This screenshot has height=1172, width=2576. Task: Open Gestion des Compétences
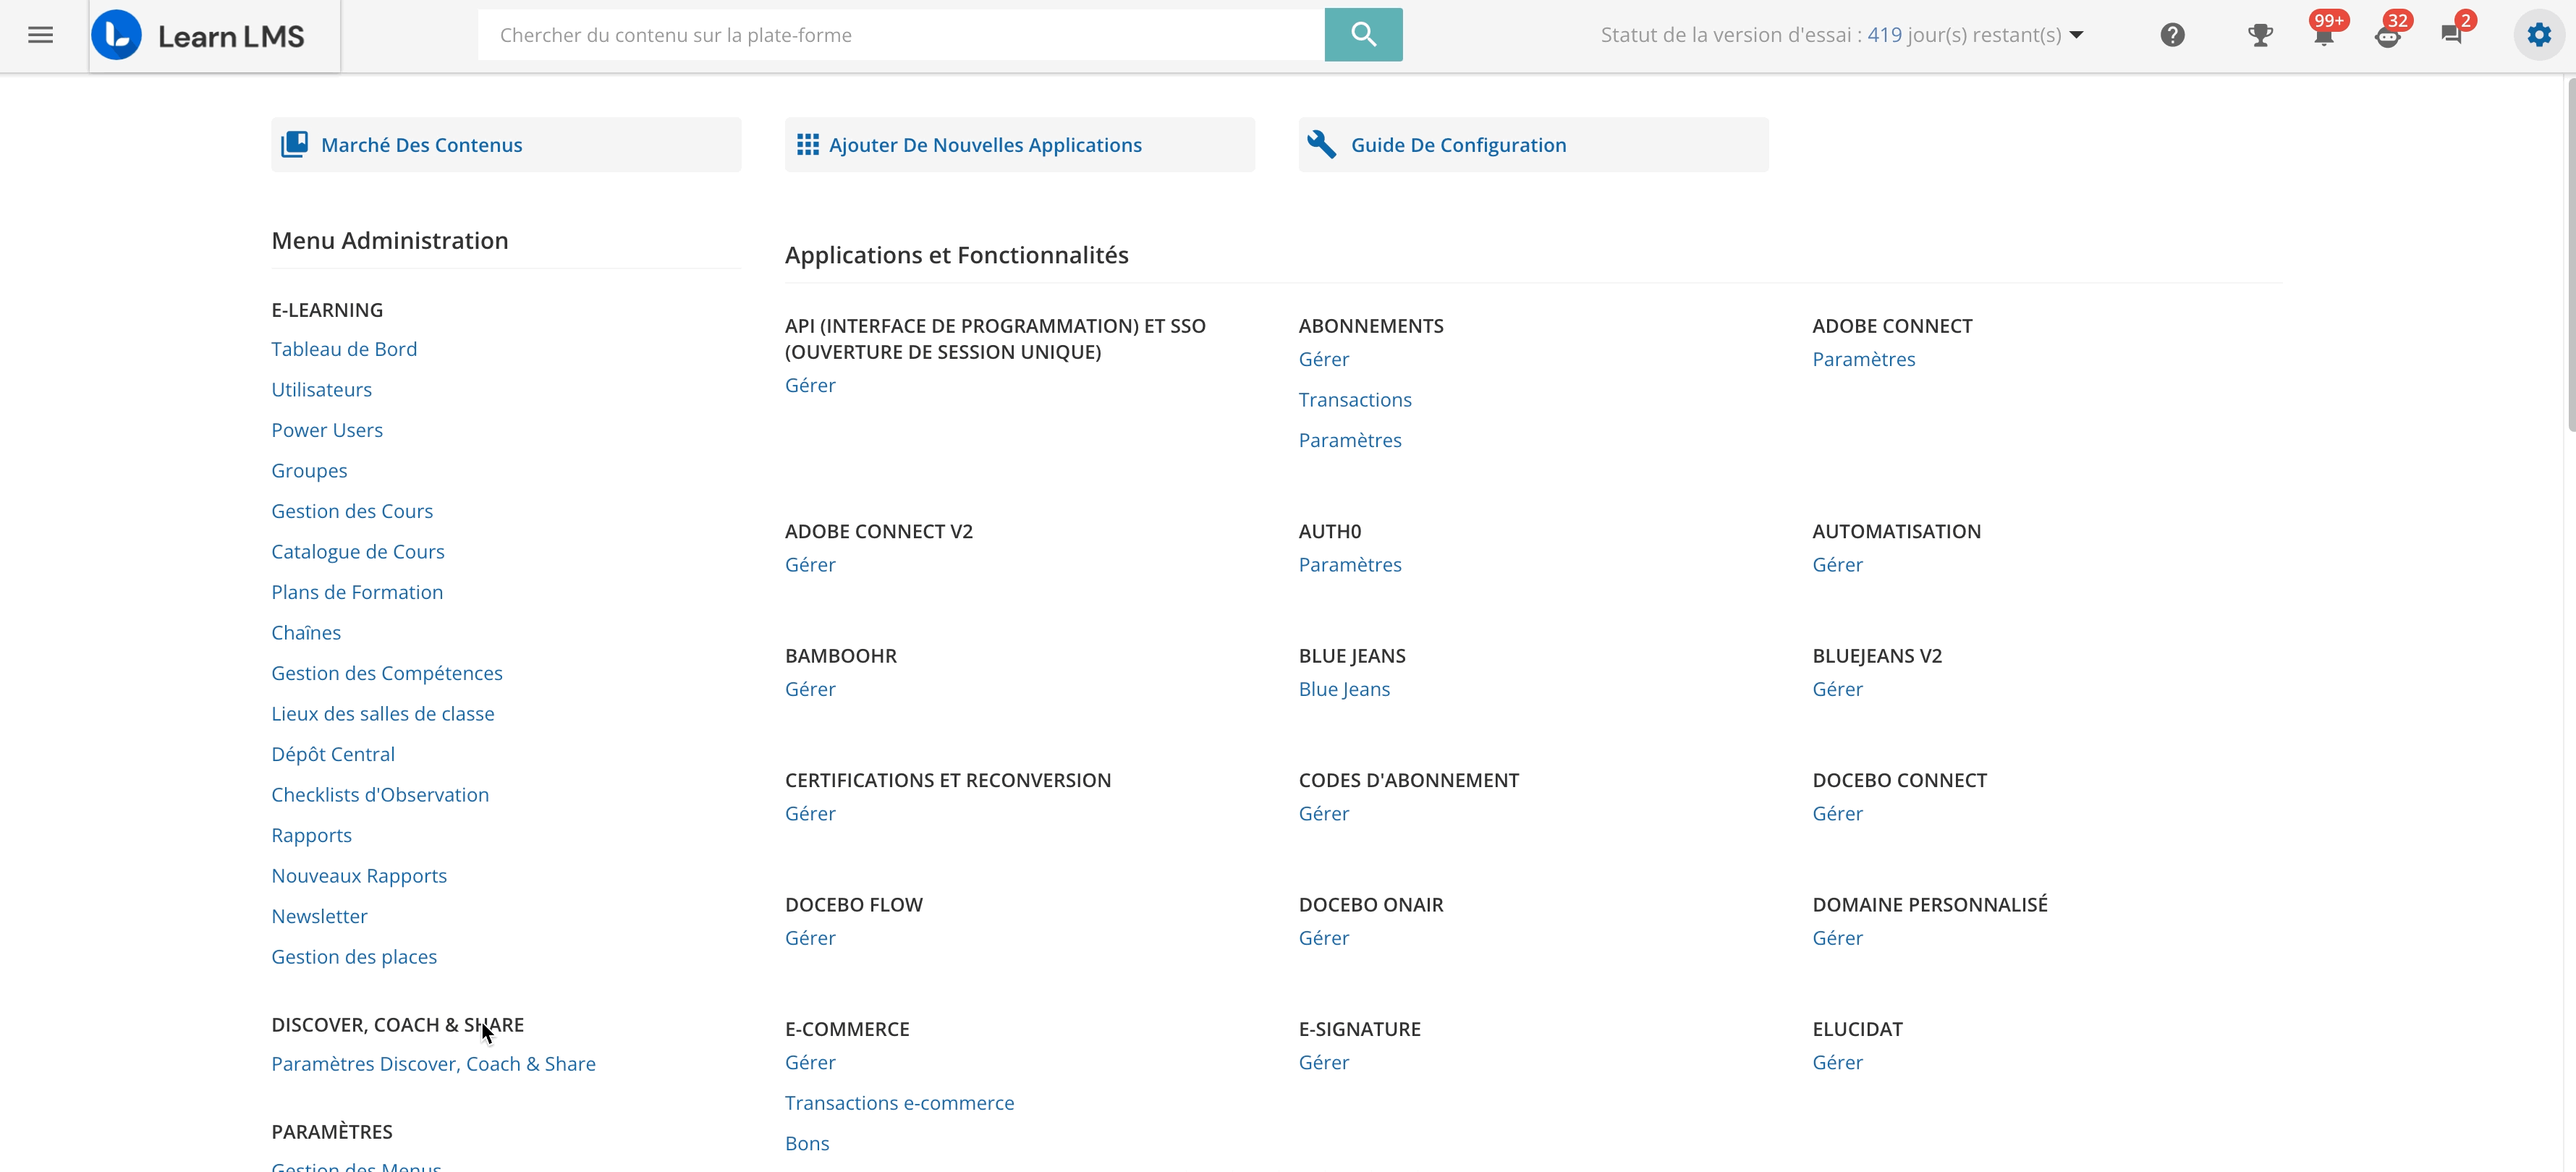pyautogui.click(x=387, y=673)
